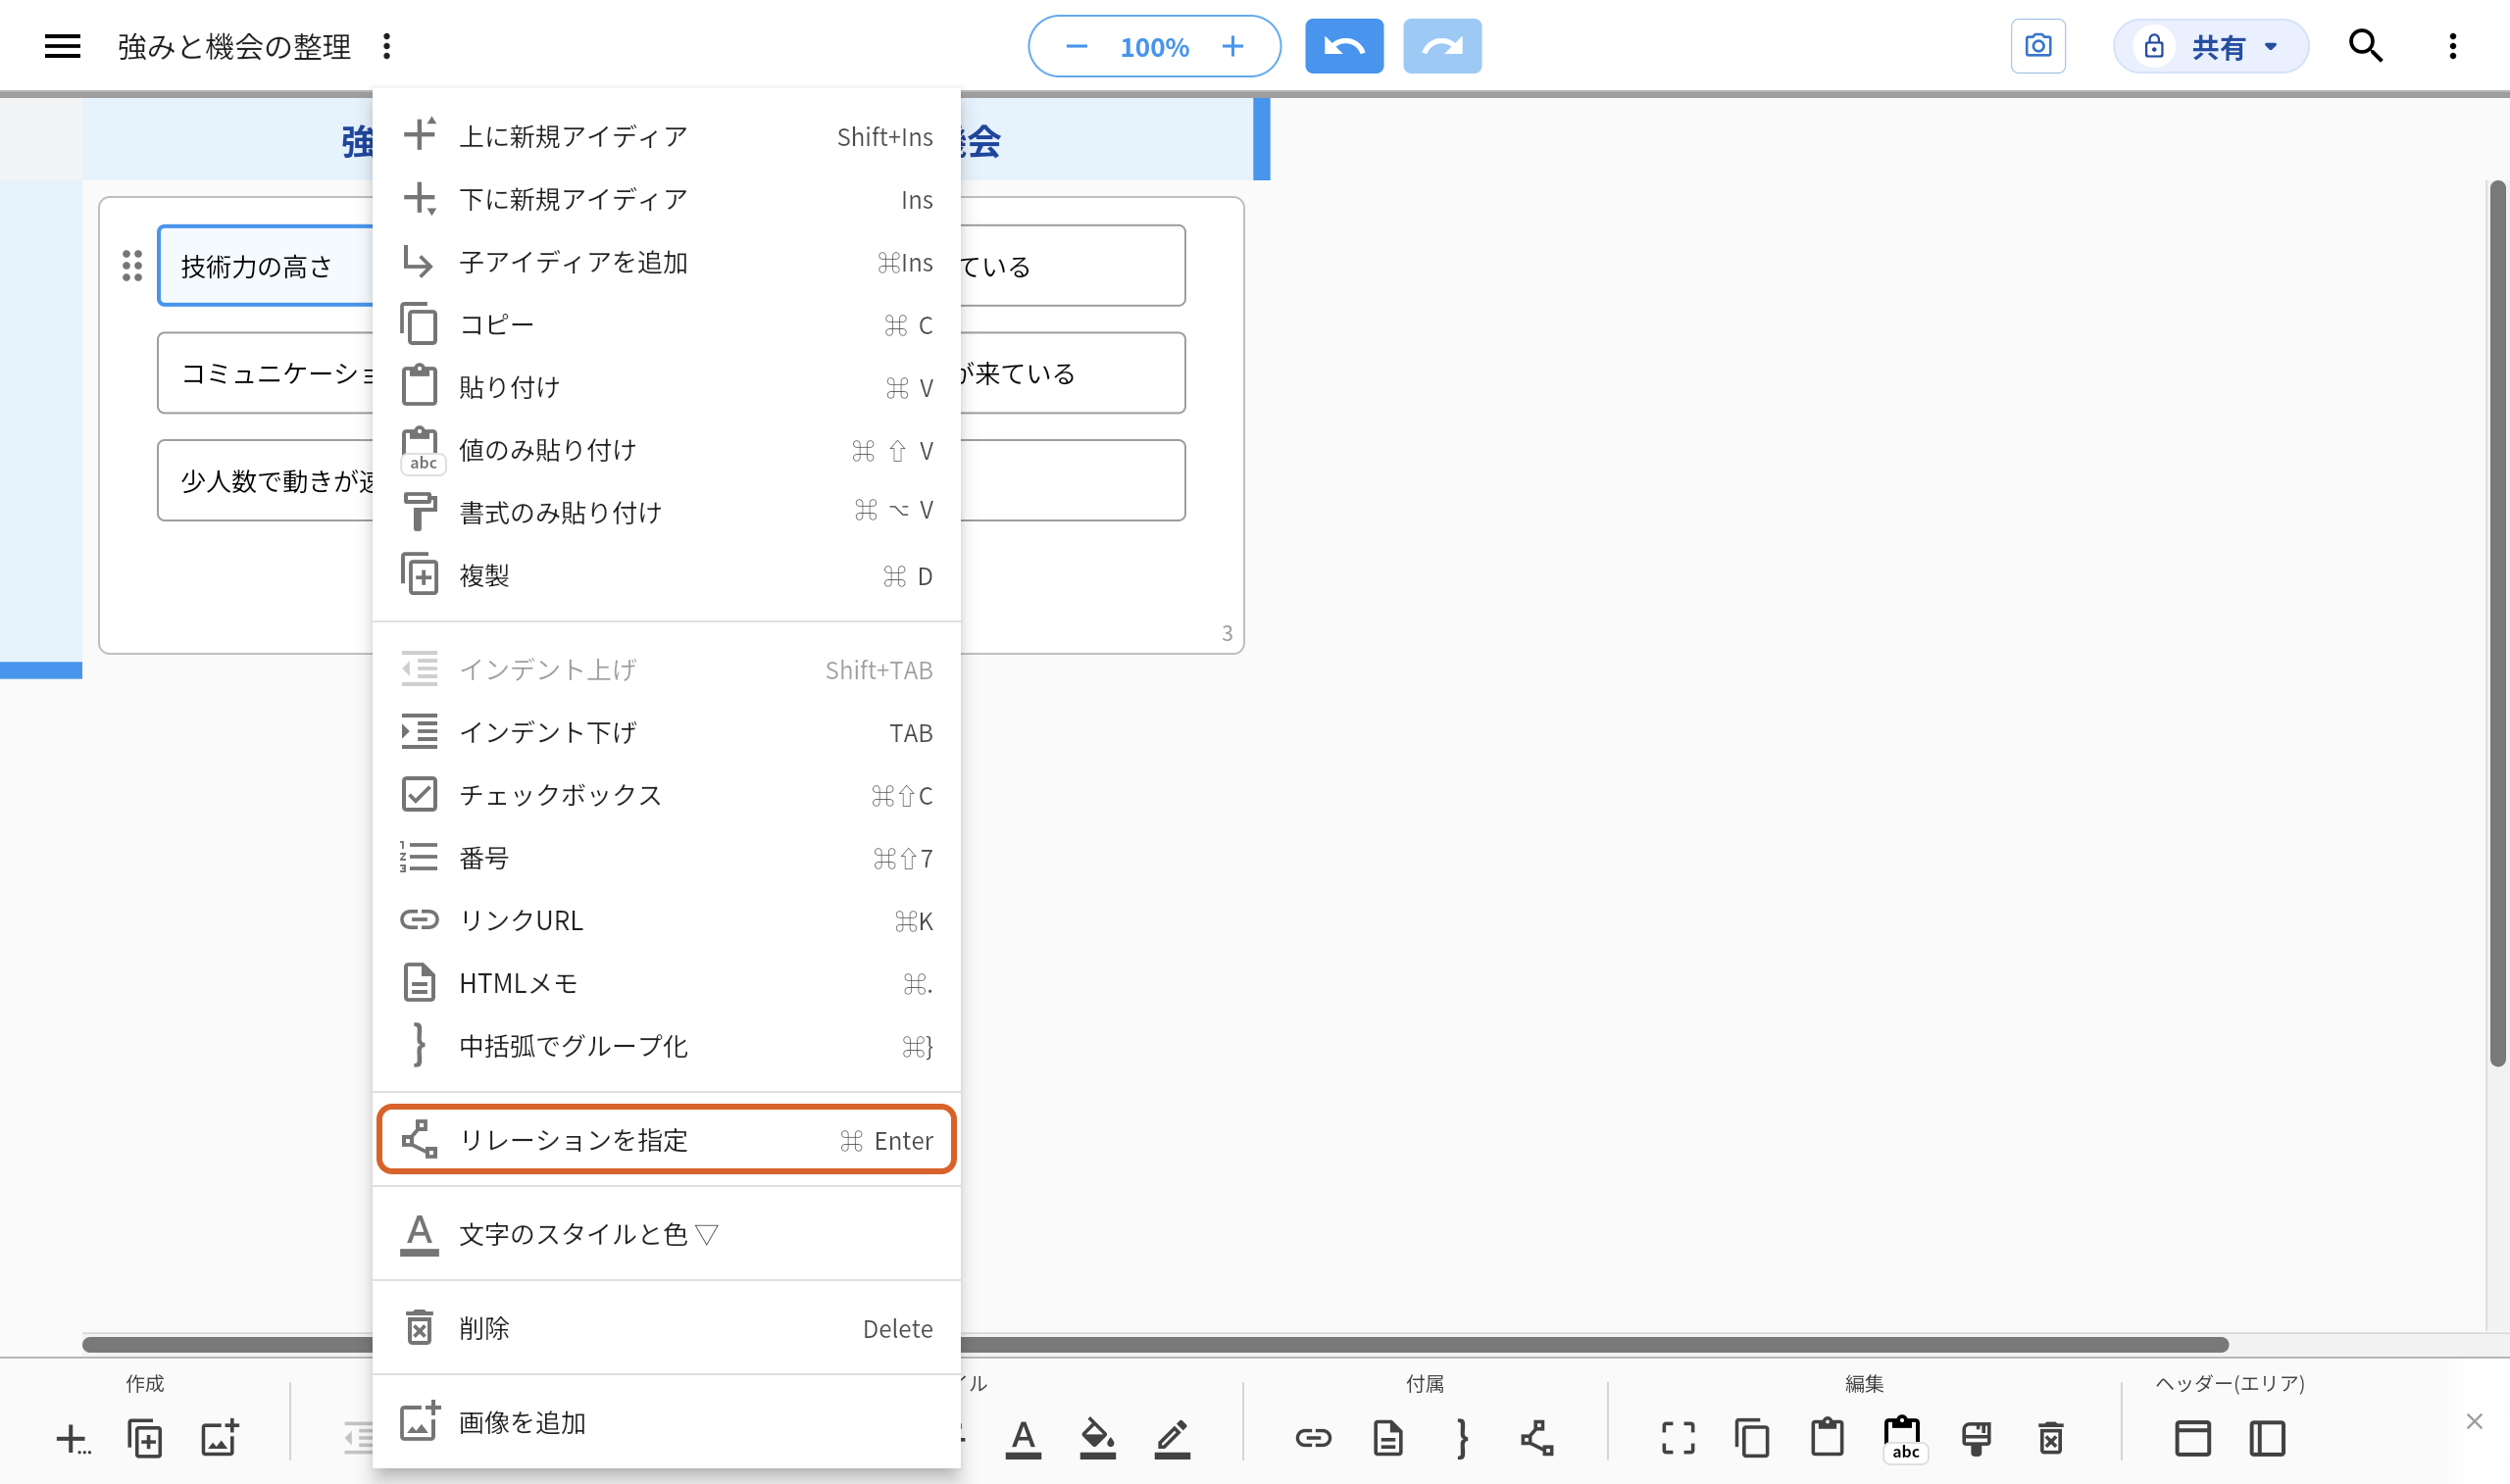Click the delete trash icon in 編集
This screenshot has height=1484, width=2510.
(x=2050, y=1439)
